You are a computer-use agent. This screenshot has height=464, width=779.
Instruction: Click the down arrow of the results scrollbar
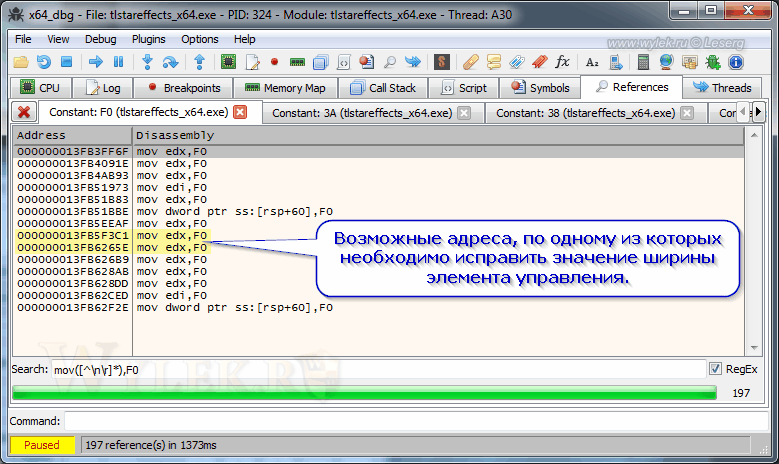(x=754, y=348)
